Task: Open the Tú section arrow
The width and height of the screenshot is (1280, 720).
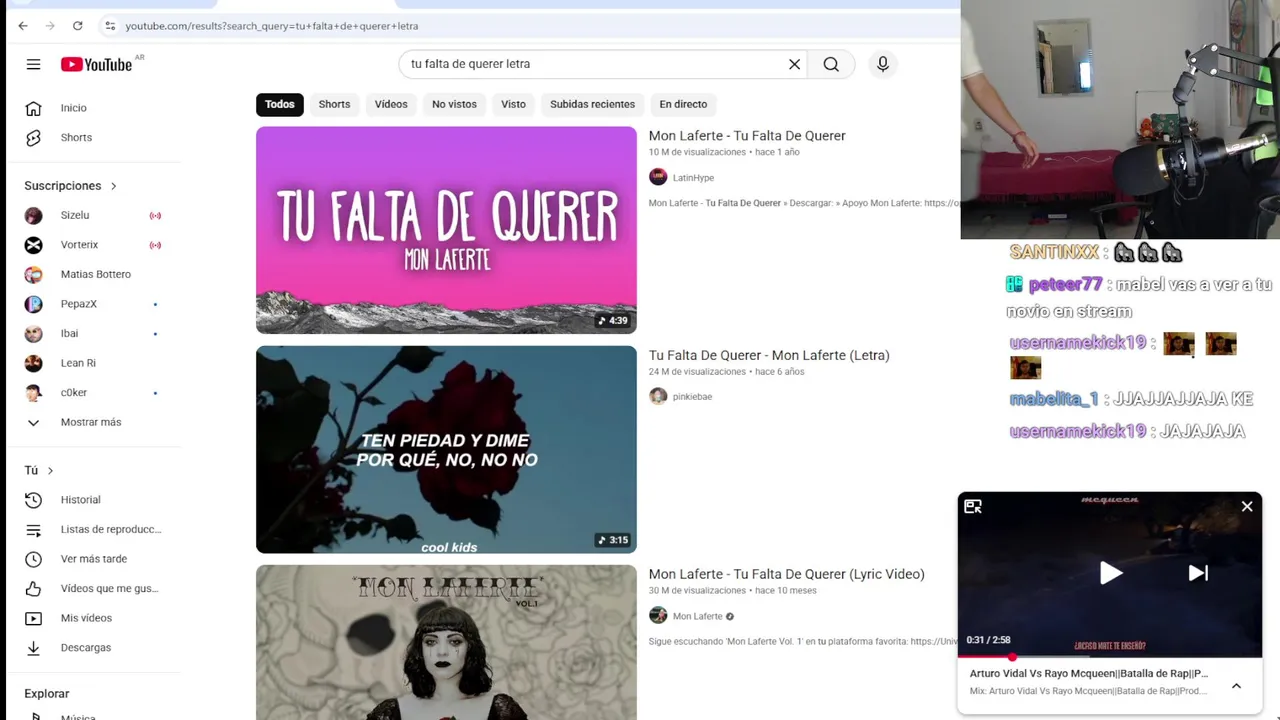Action: [x=50, y=470]
